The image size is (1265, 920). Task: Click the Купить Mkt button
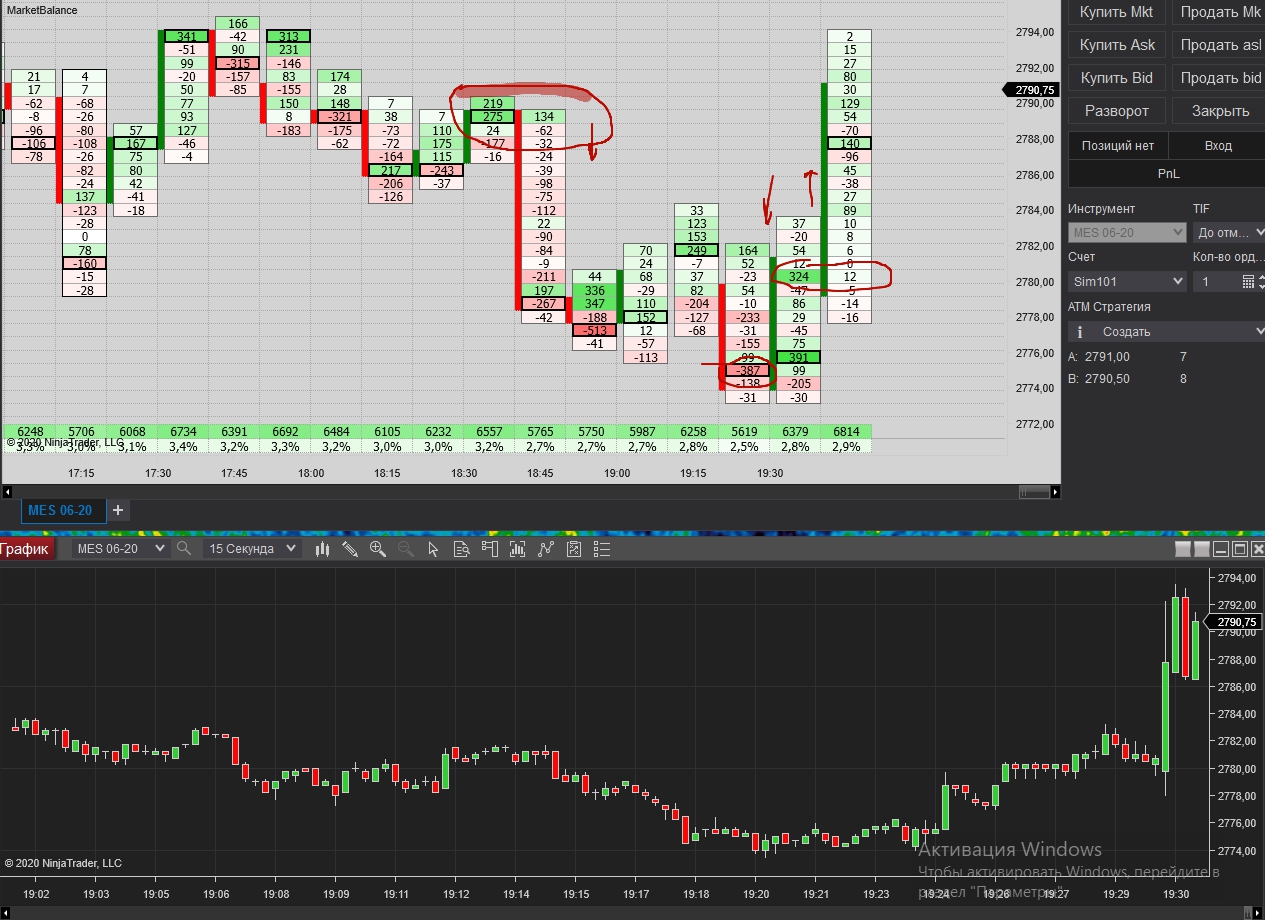pyautogui.click(x=1117, y=13)
